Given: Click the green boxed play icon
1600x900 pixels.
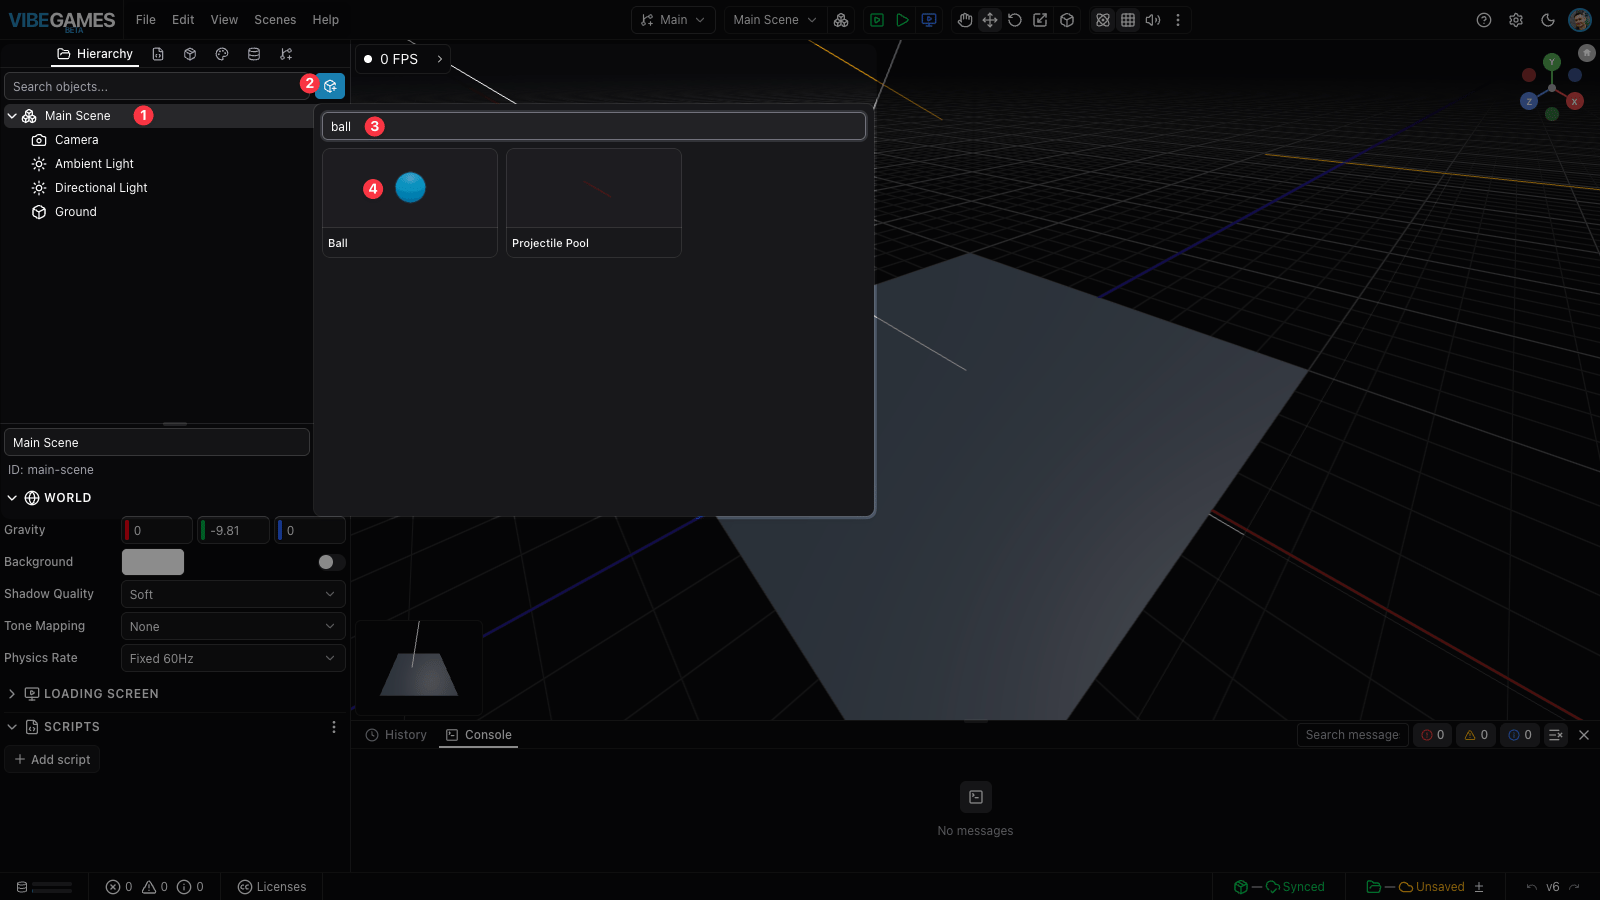Looking at the screenshot, I should 877,20.
